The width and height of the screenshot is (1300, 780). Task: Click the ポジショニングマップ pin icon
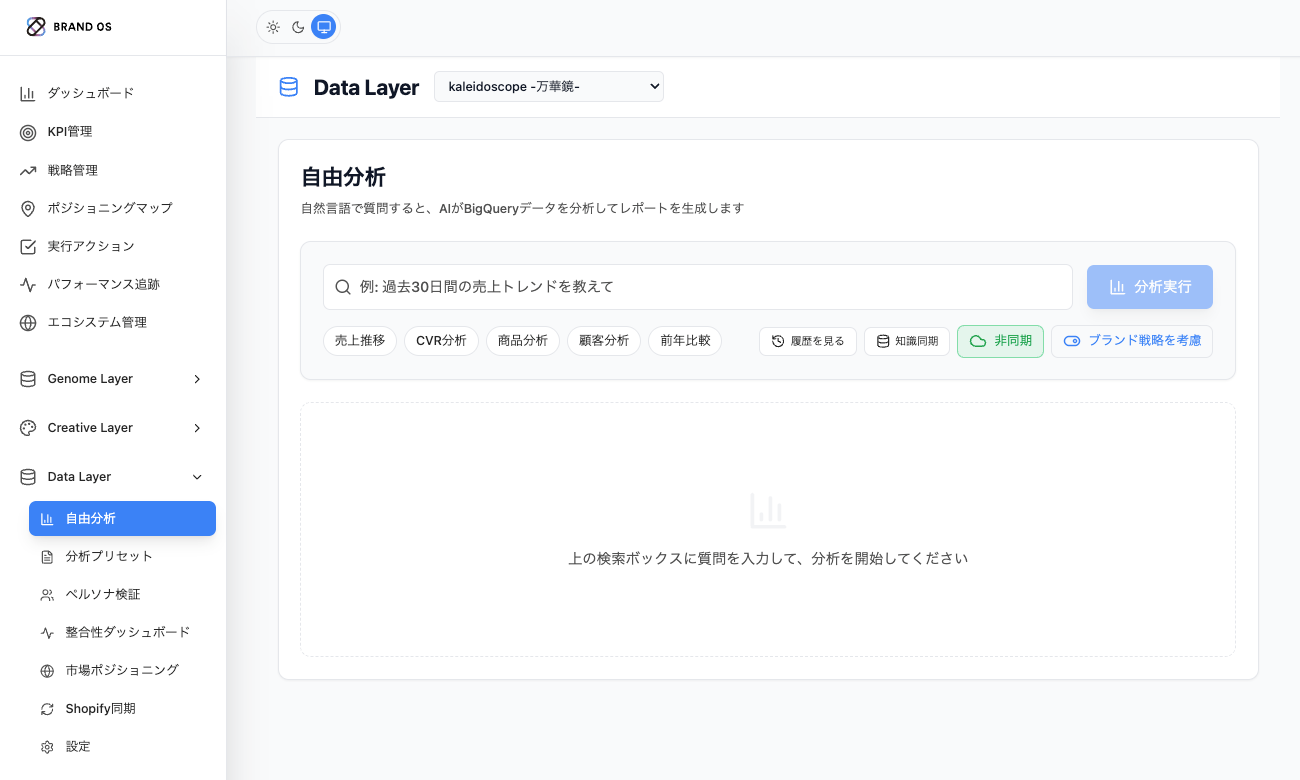(x=28, y=208)
